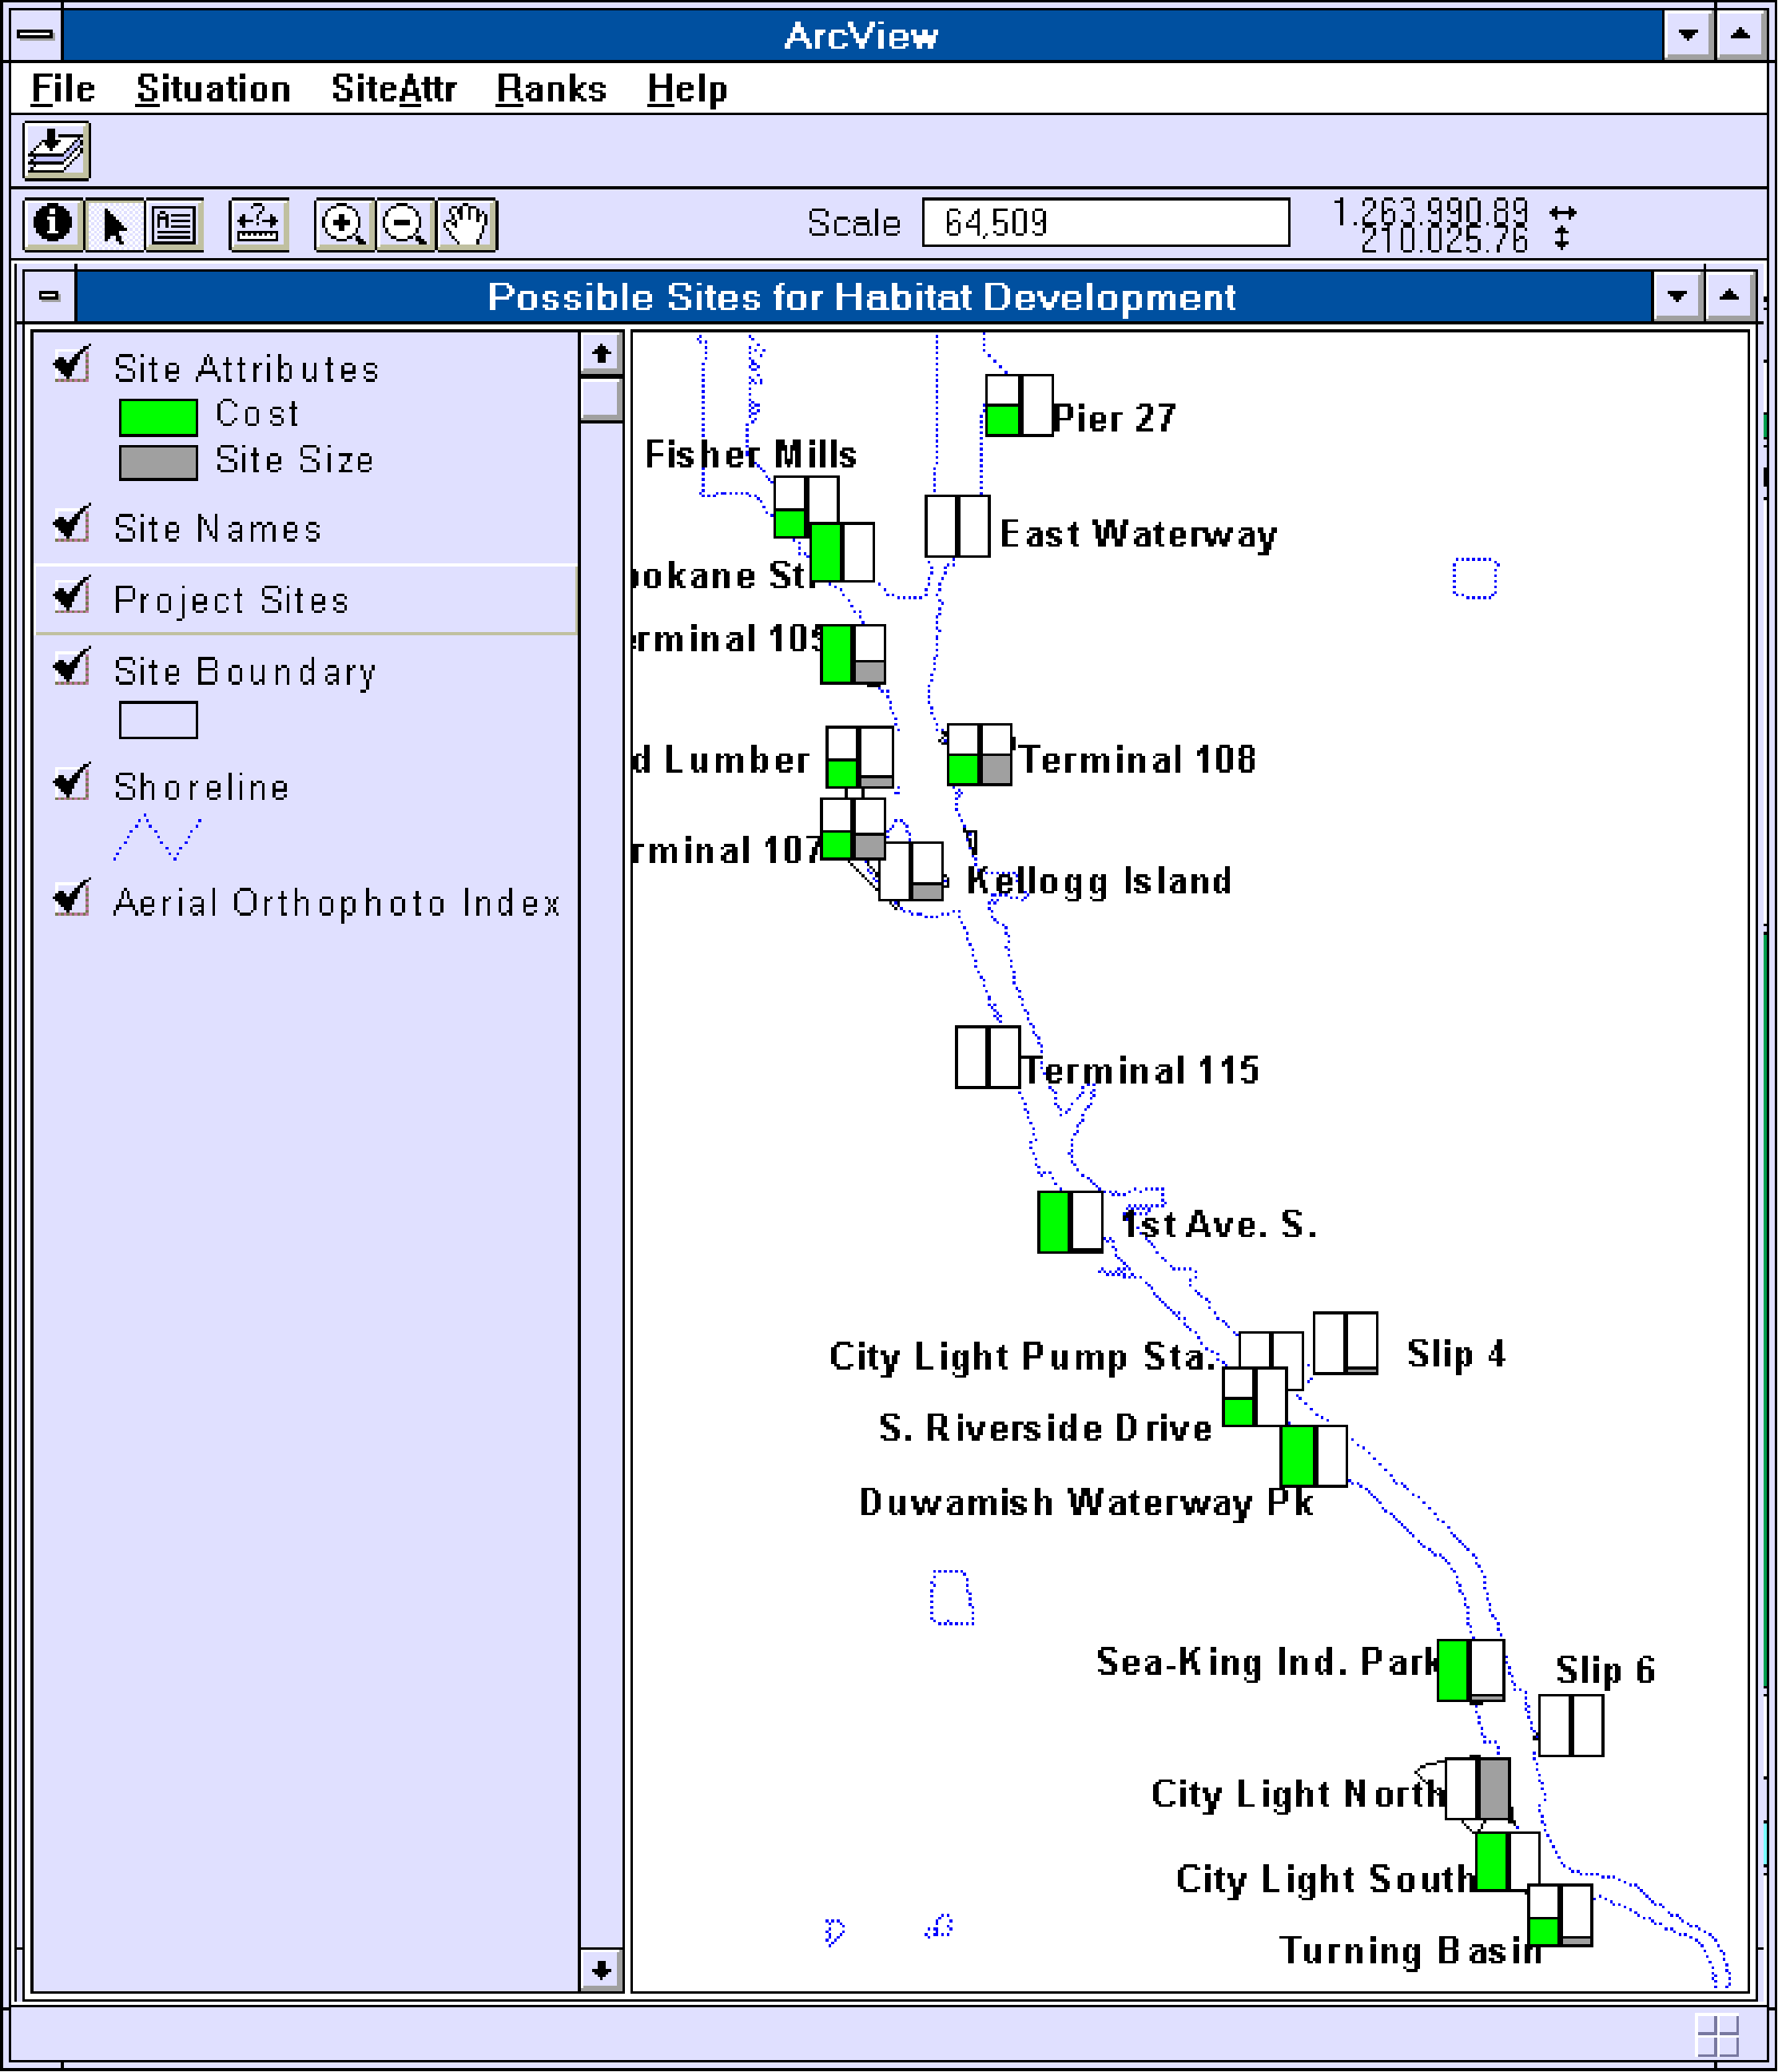1778x2072 pixels.
Task: Select the Project Sites theme label
Action: coord(231,600)
